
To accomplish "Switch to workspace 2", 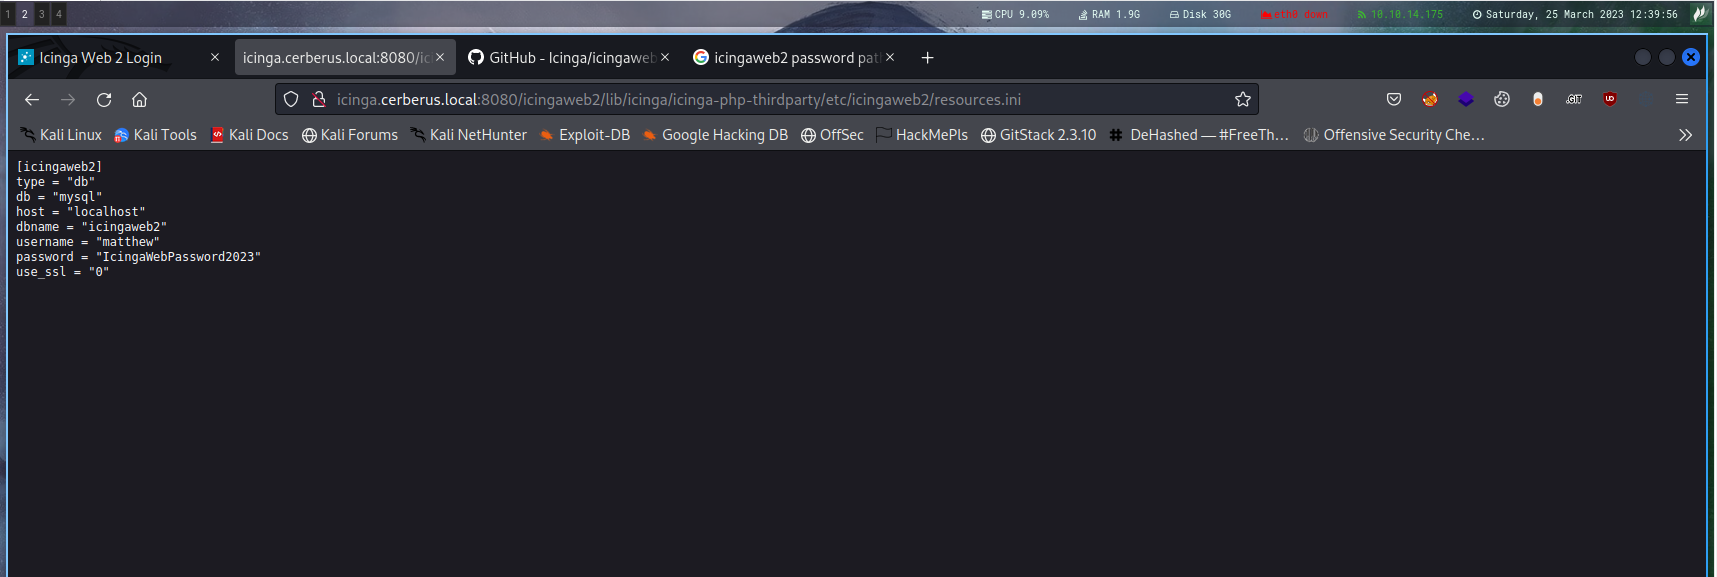I will click(x=25, y=14).
